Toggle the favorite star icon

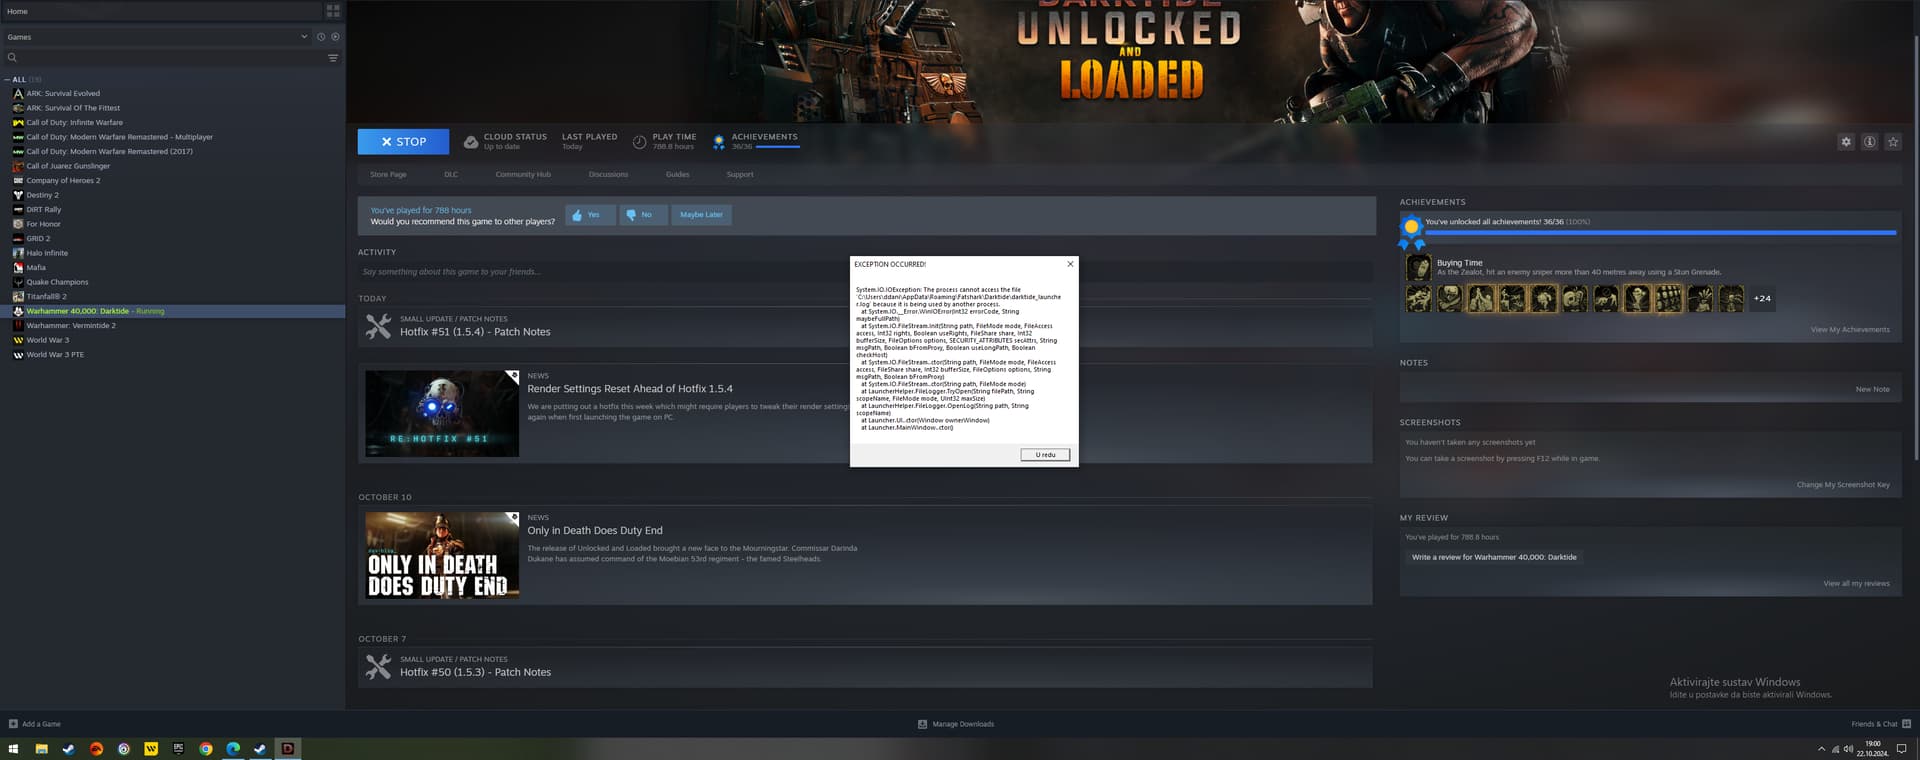coord(1892,142)
